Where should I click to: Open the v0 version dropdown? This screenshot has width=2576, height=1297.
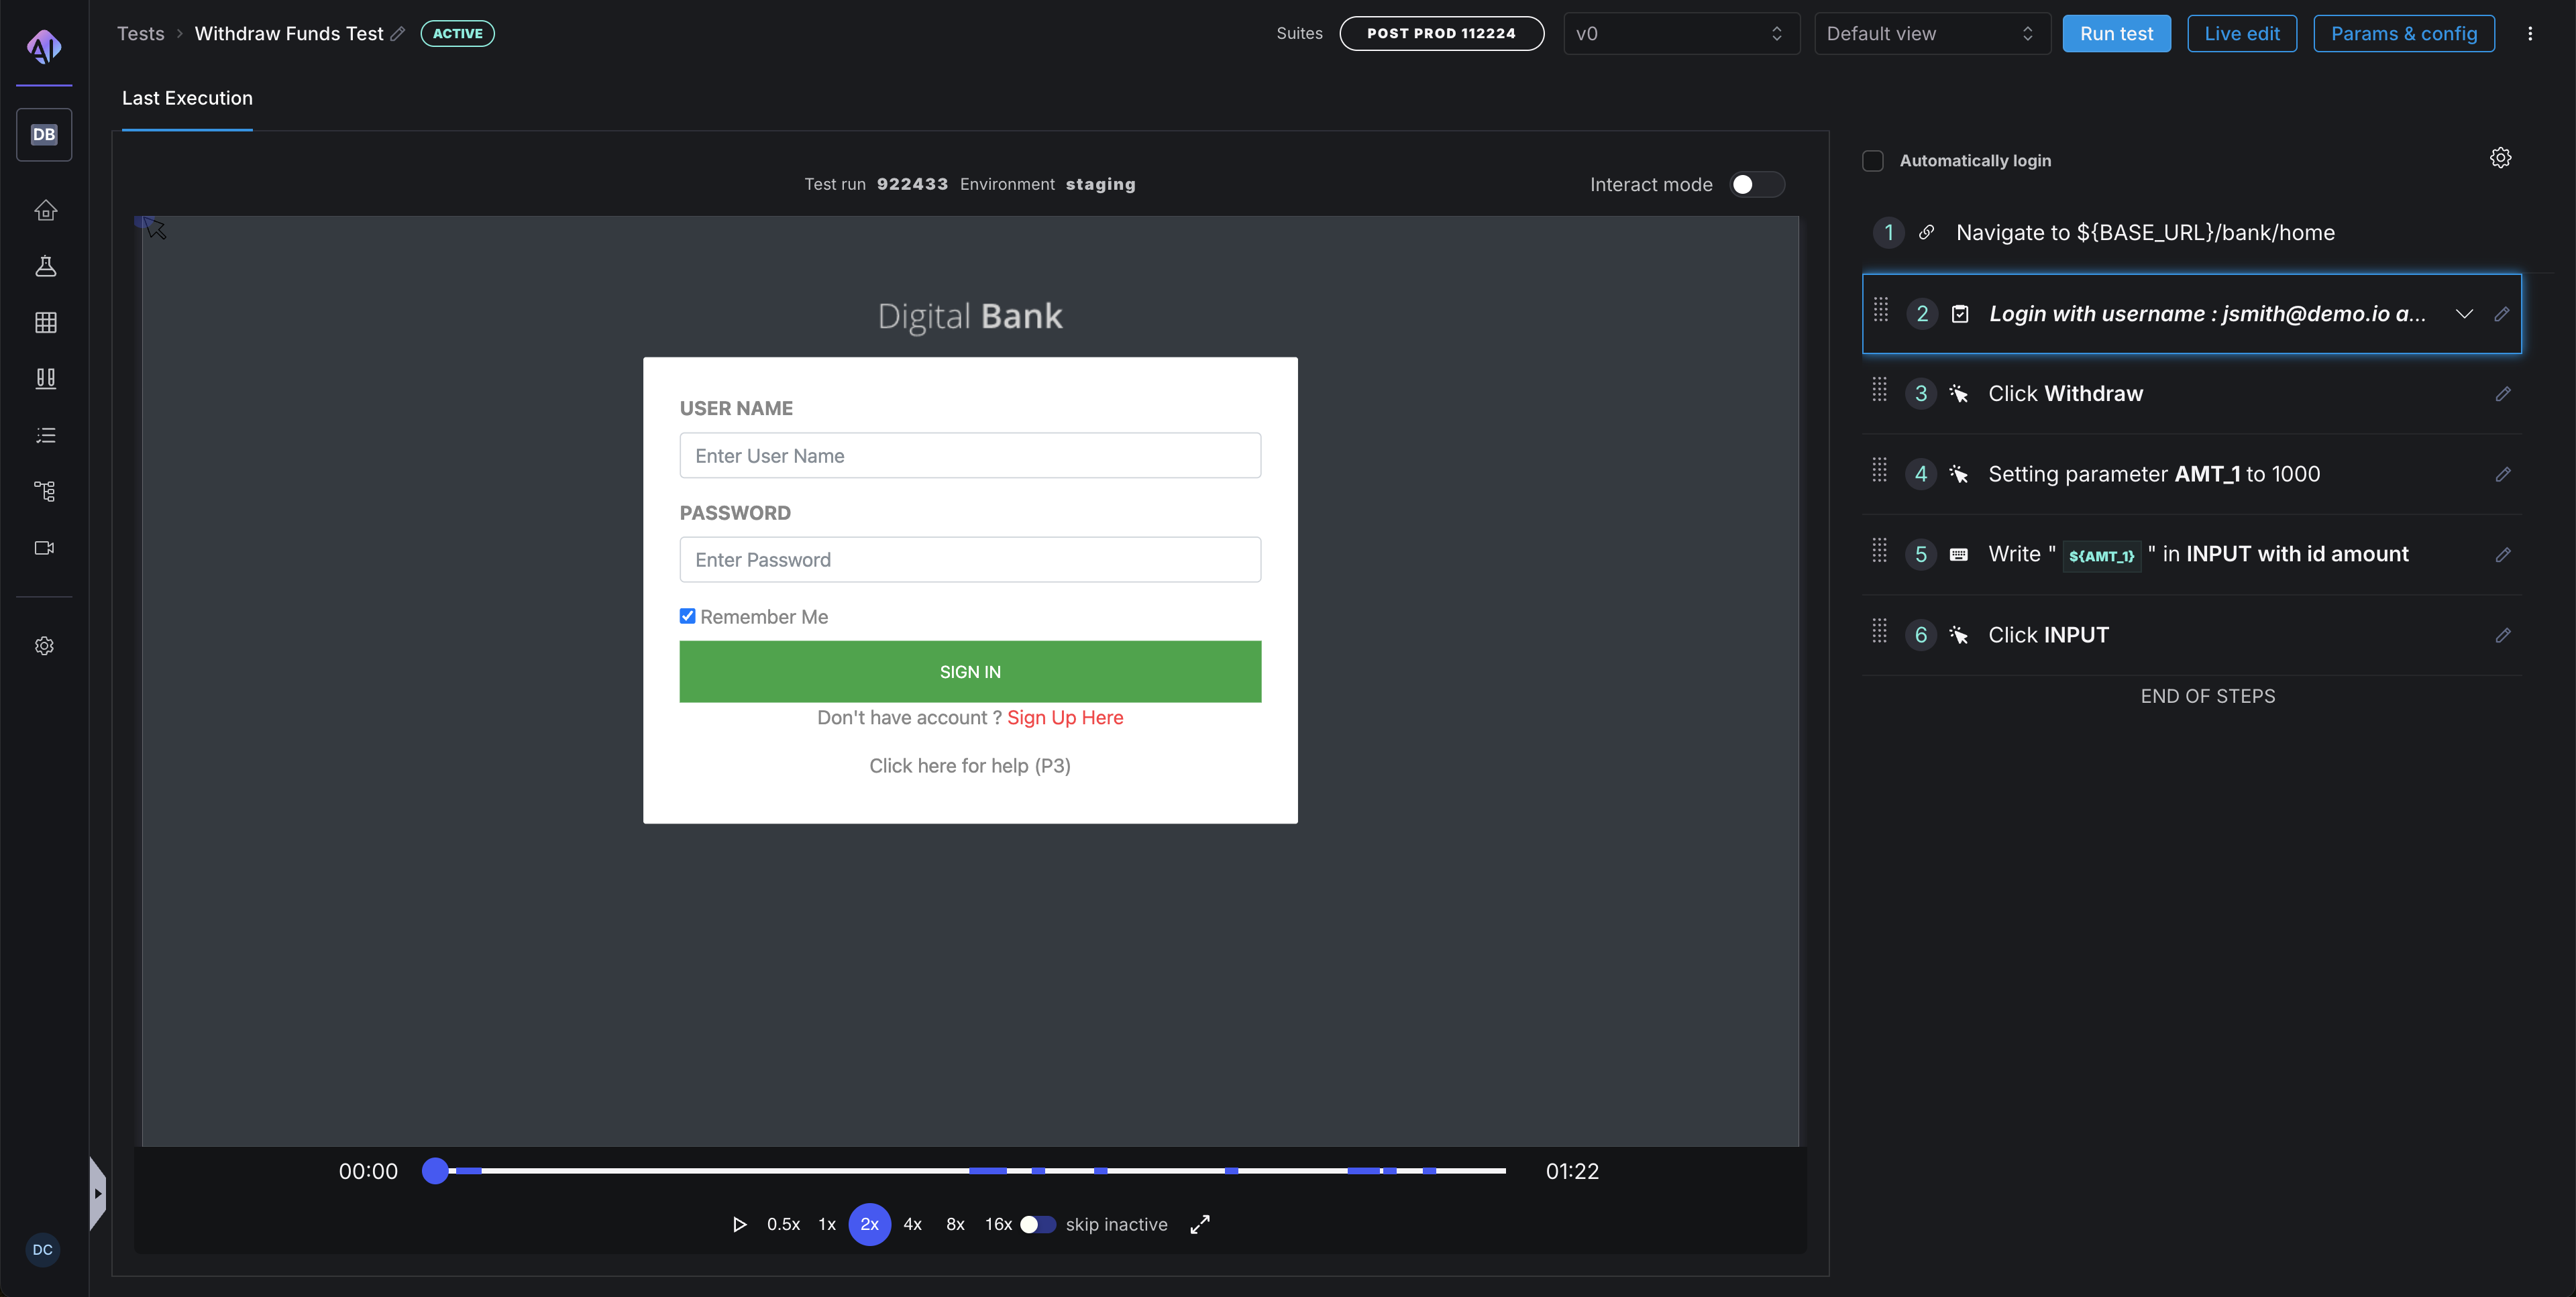(1680, 34)
